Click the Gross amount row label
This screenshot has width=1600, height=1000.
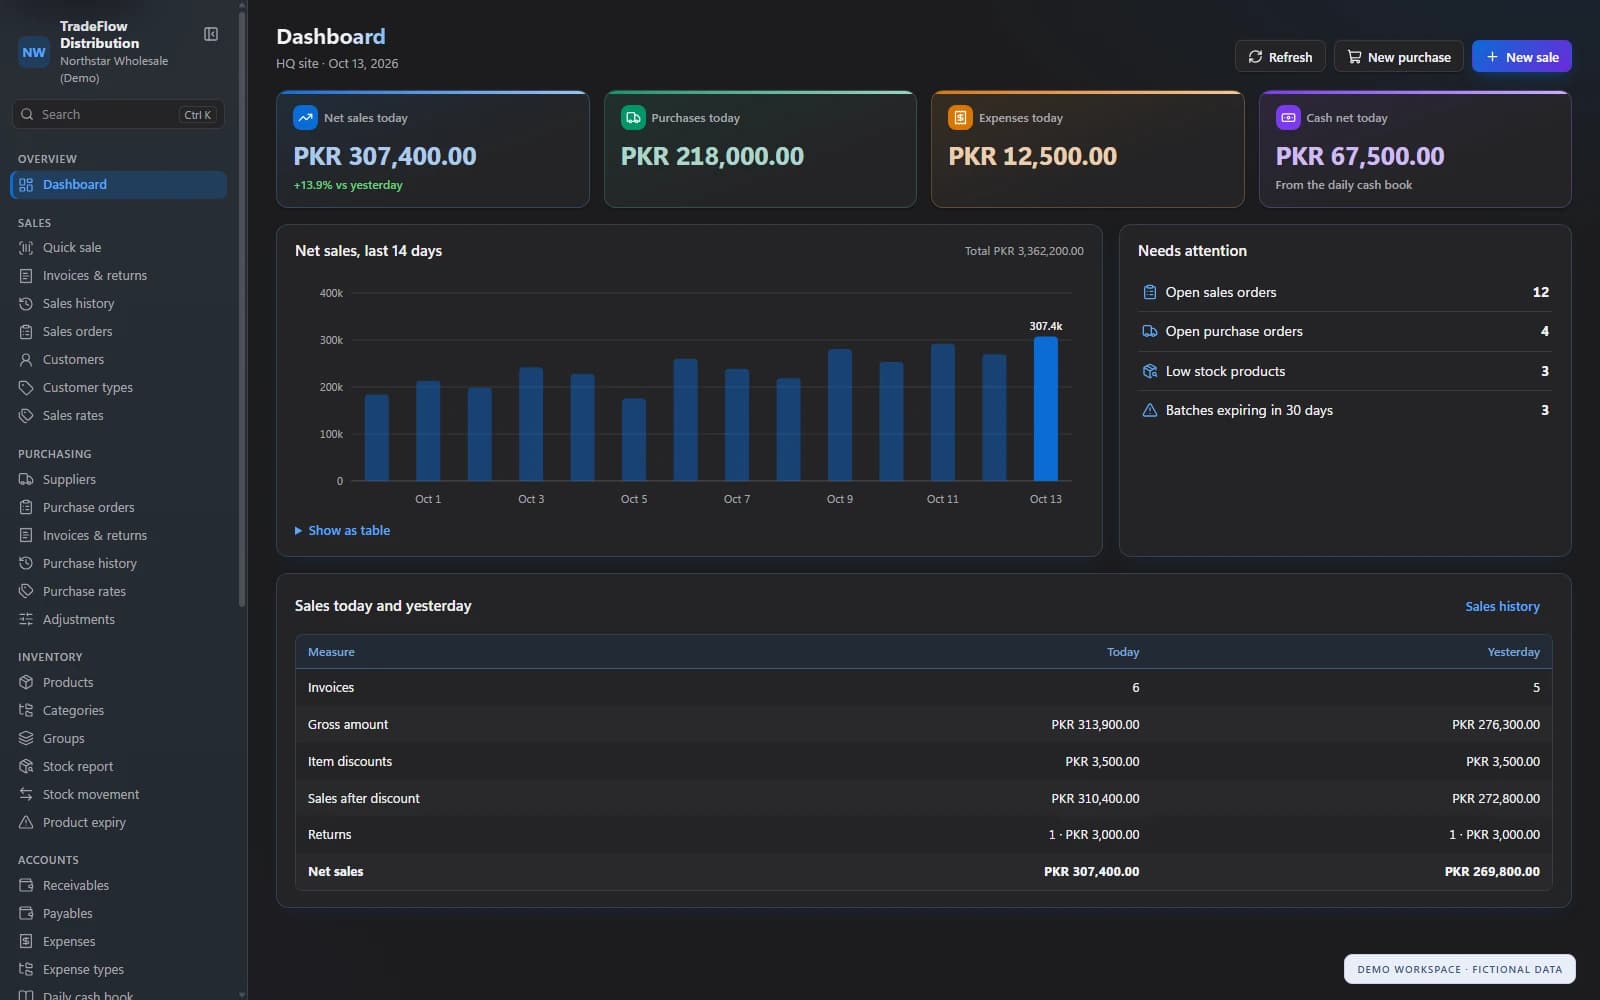click(348, 725)
